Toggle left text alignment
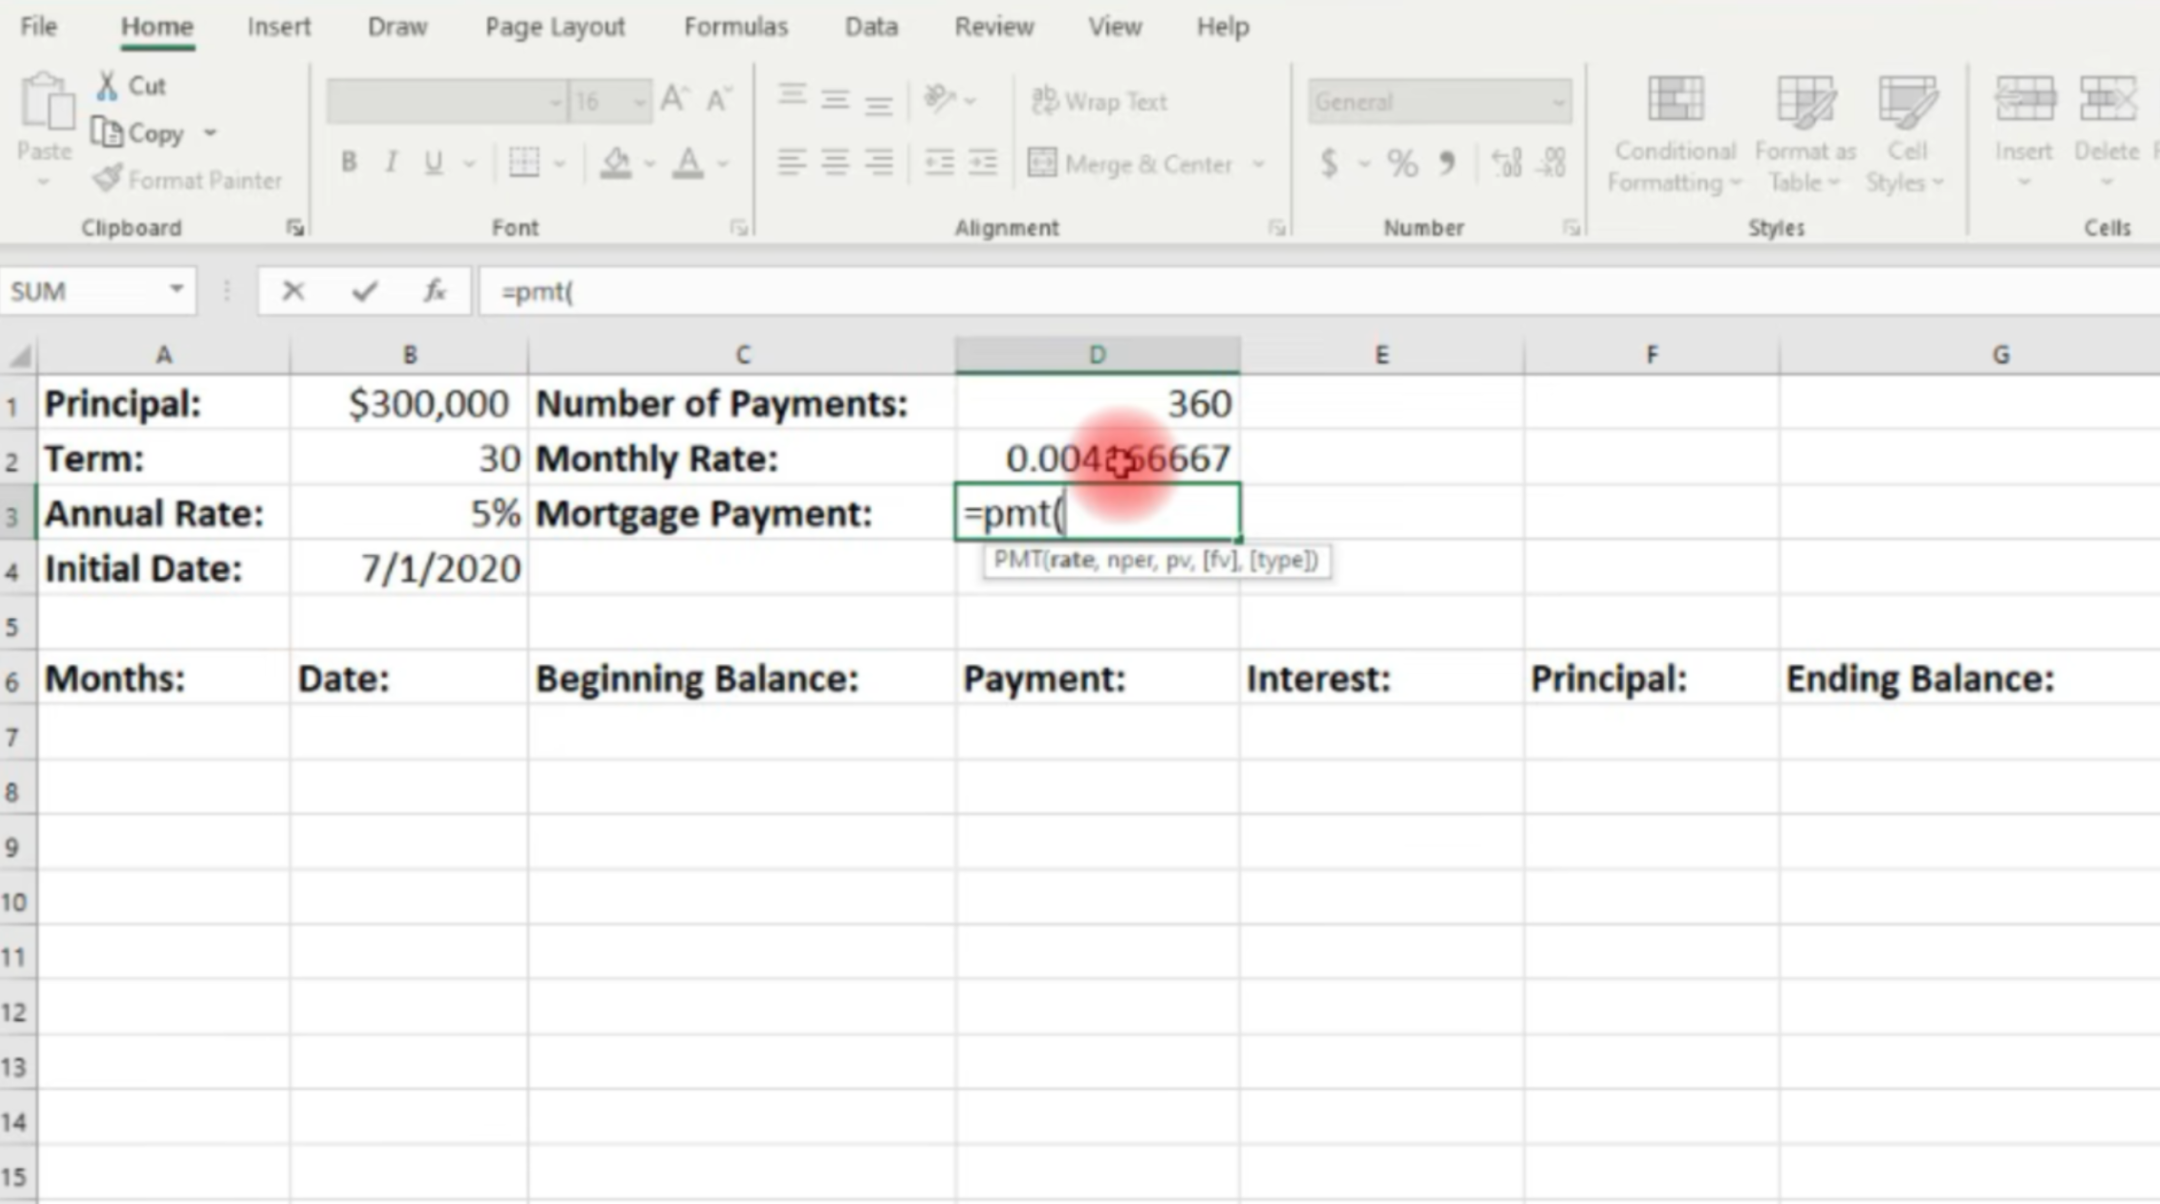Viewport: 2160px width, 1204px height. (x=792, y=162)
